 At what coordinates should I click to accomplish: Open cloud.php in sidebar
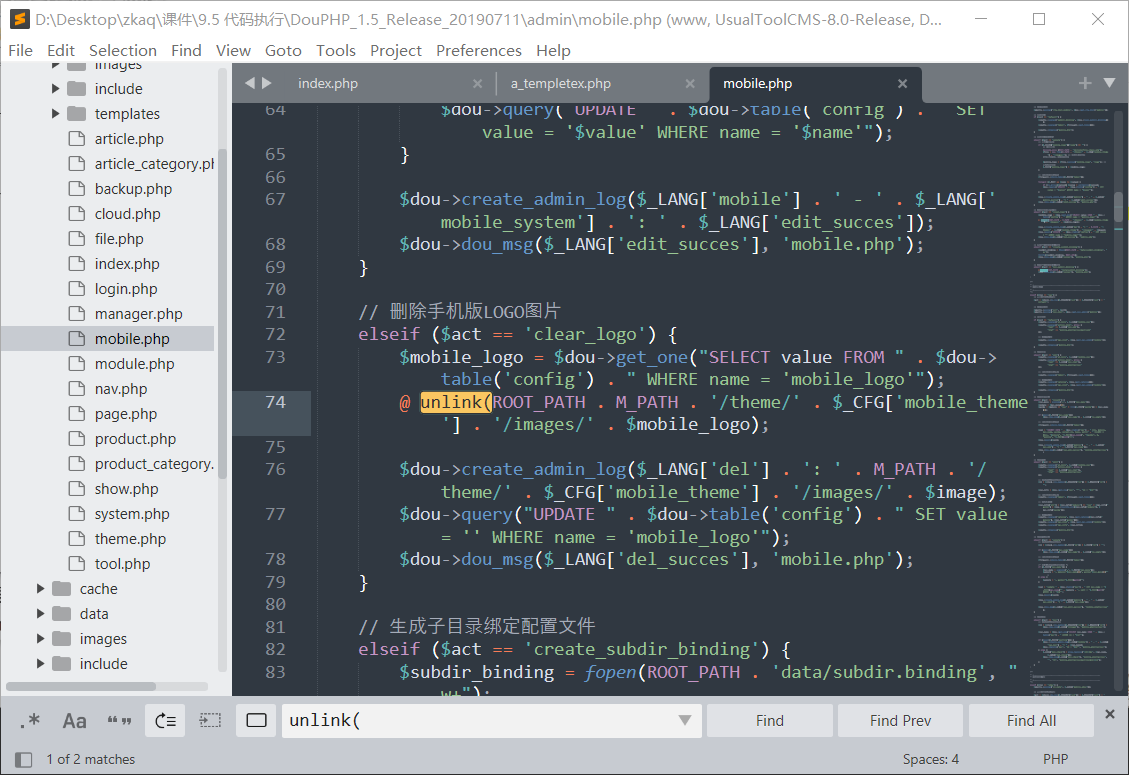(x=127, y=214)
